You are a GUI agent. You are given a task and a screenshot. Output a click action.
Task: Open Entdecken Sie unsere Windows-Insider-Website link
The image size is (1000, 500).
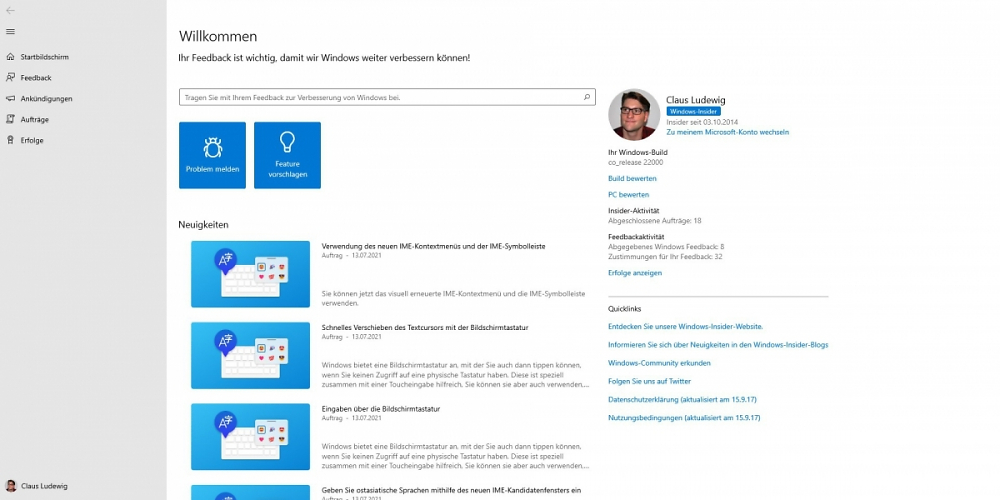[x=686, y=326]
